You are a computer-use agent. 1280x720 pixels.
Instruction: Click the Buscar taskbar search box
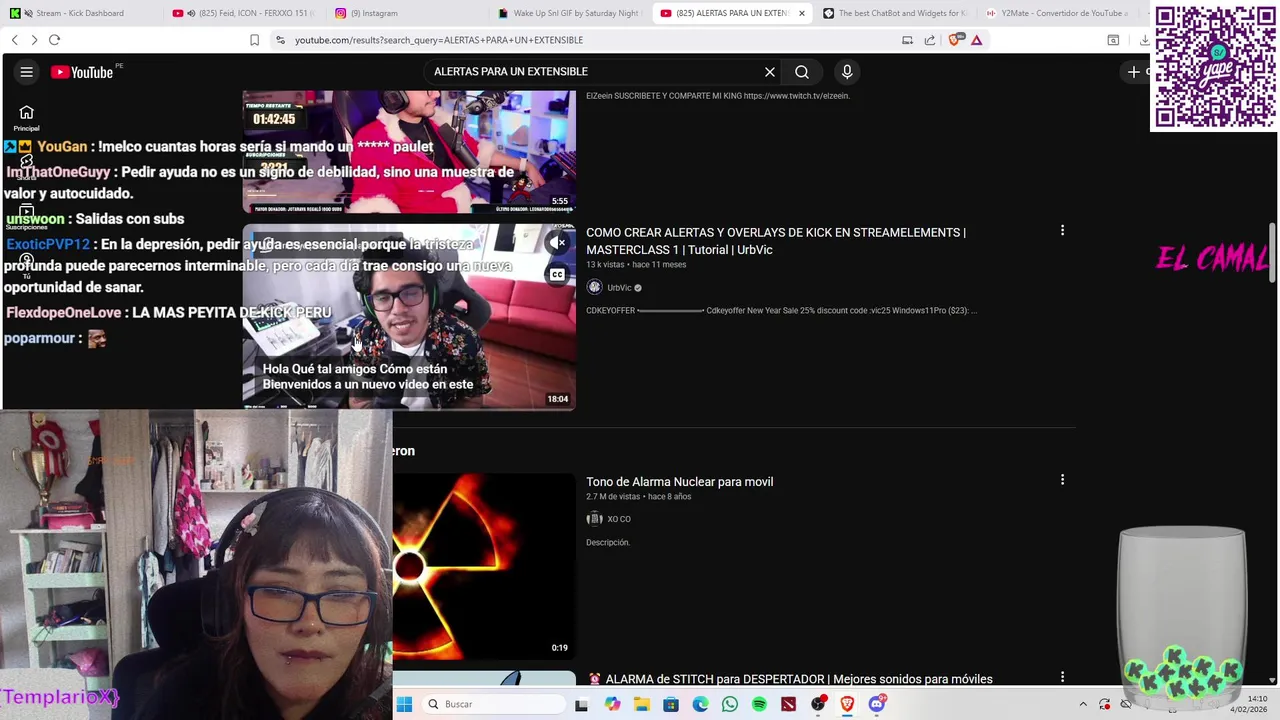coord(493,704)
